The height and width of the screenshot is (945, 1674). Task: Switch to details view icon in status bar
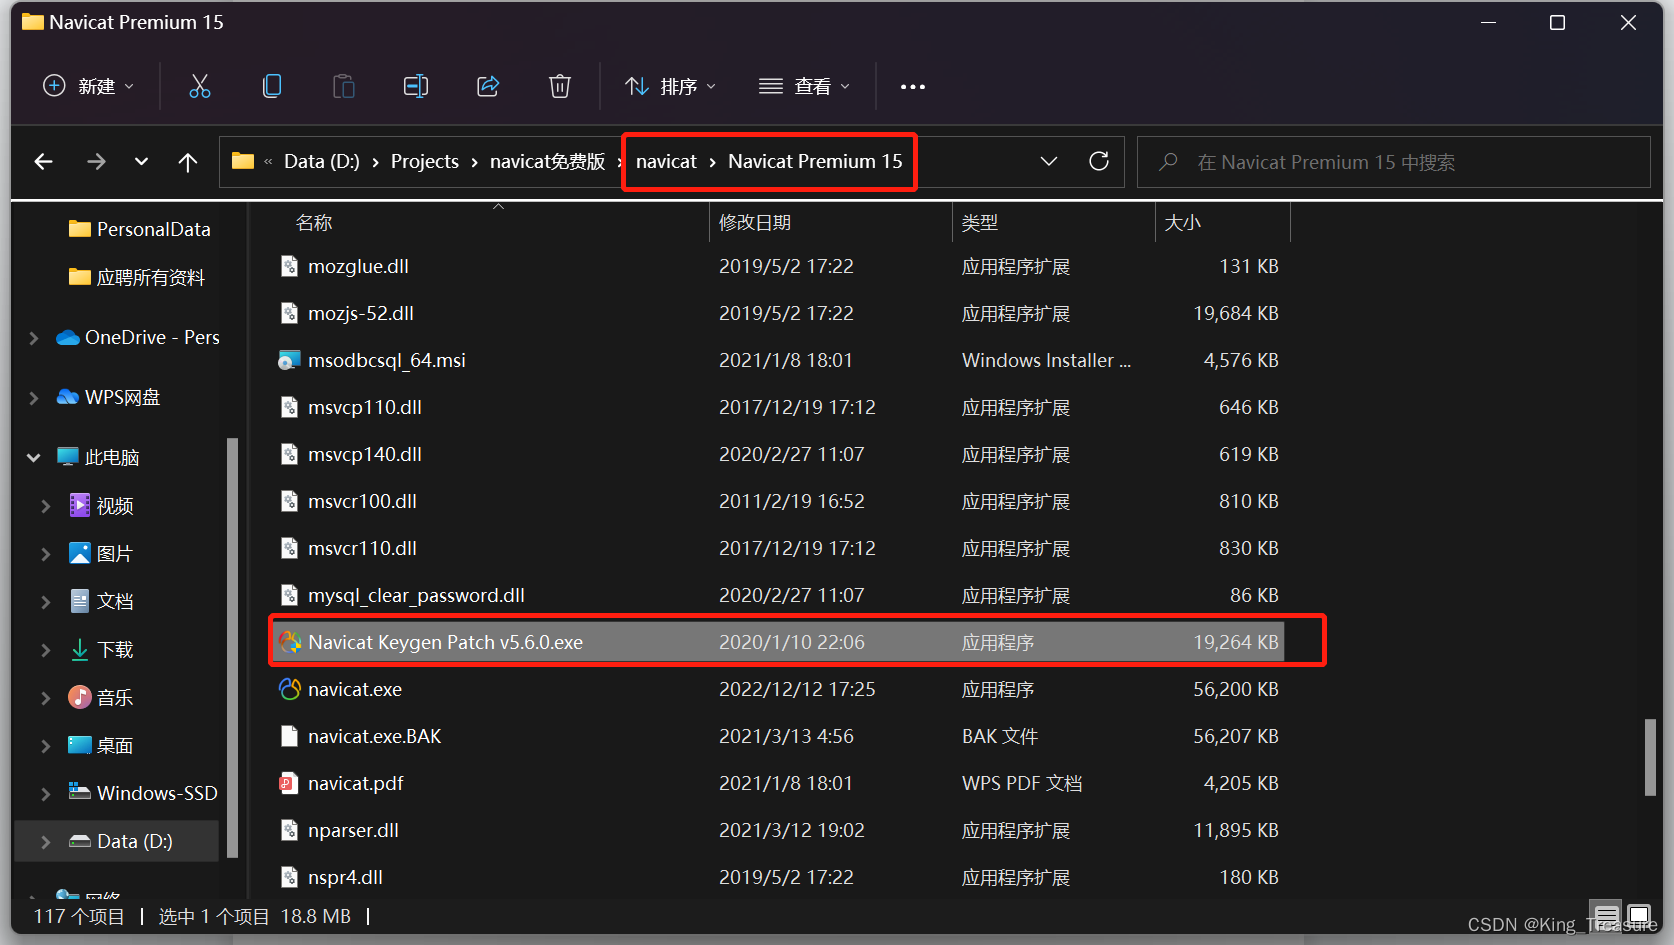(x=1607, y=916)
